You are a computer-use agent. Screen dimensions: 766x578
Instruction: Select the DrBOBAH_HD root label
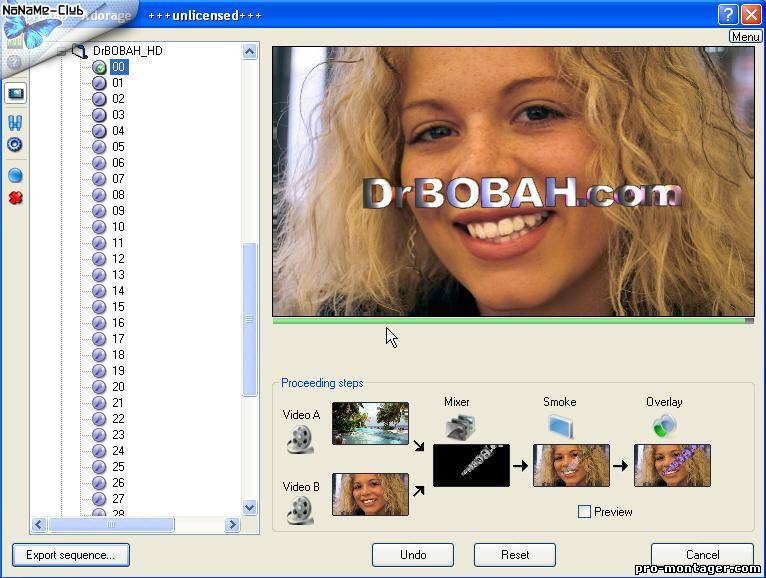pyautogui.click(x=128, y=51)
